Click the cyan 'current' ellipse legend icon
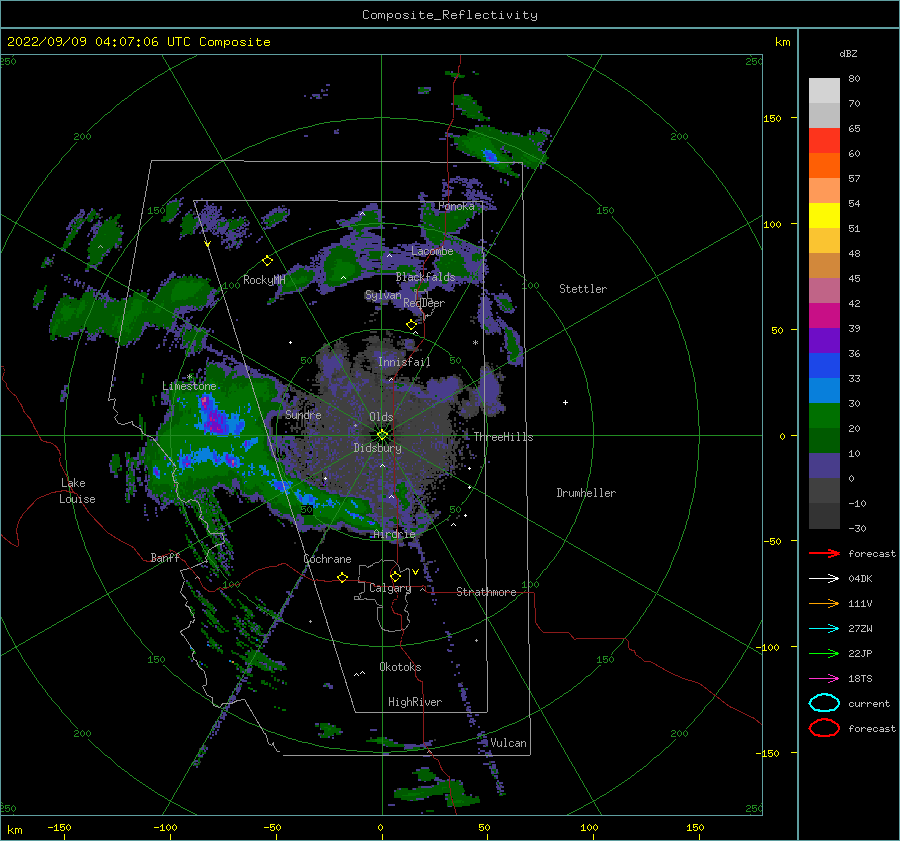900x841 pixels. coord(824,703)
